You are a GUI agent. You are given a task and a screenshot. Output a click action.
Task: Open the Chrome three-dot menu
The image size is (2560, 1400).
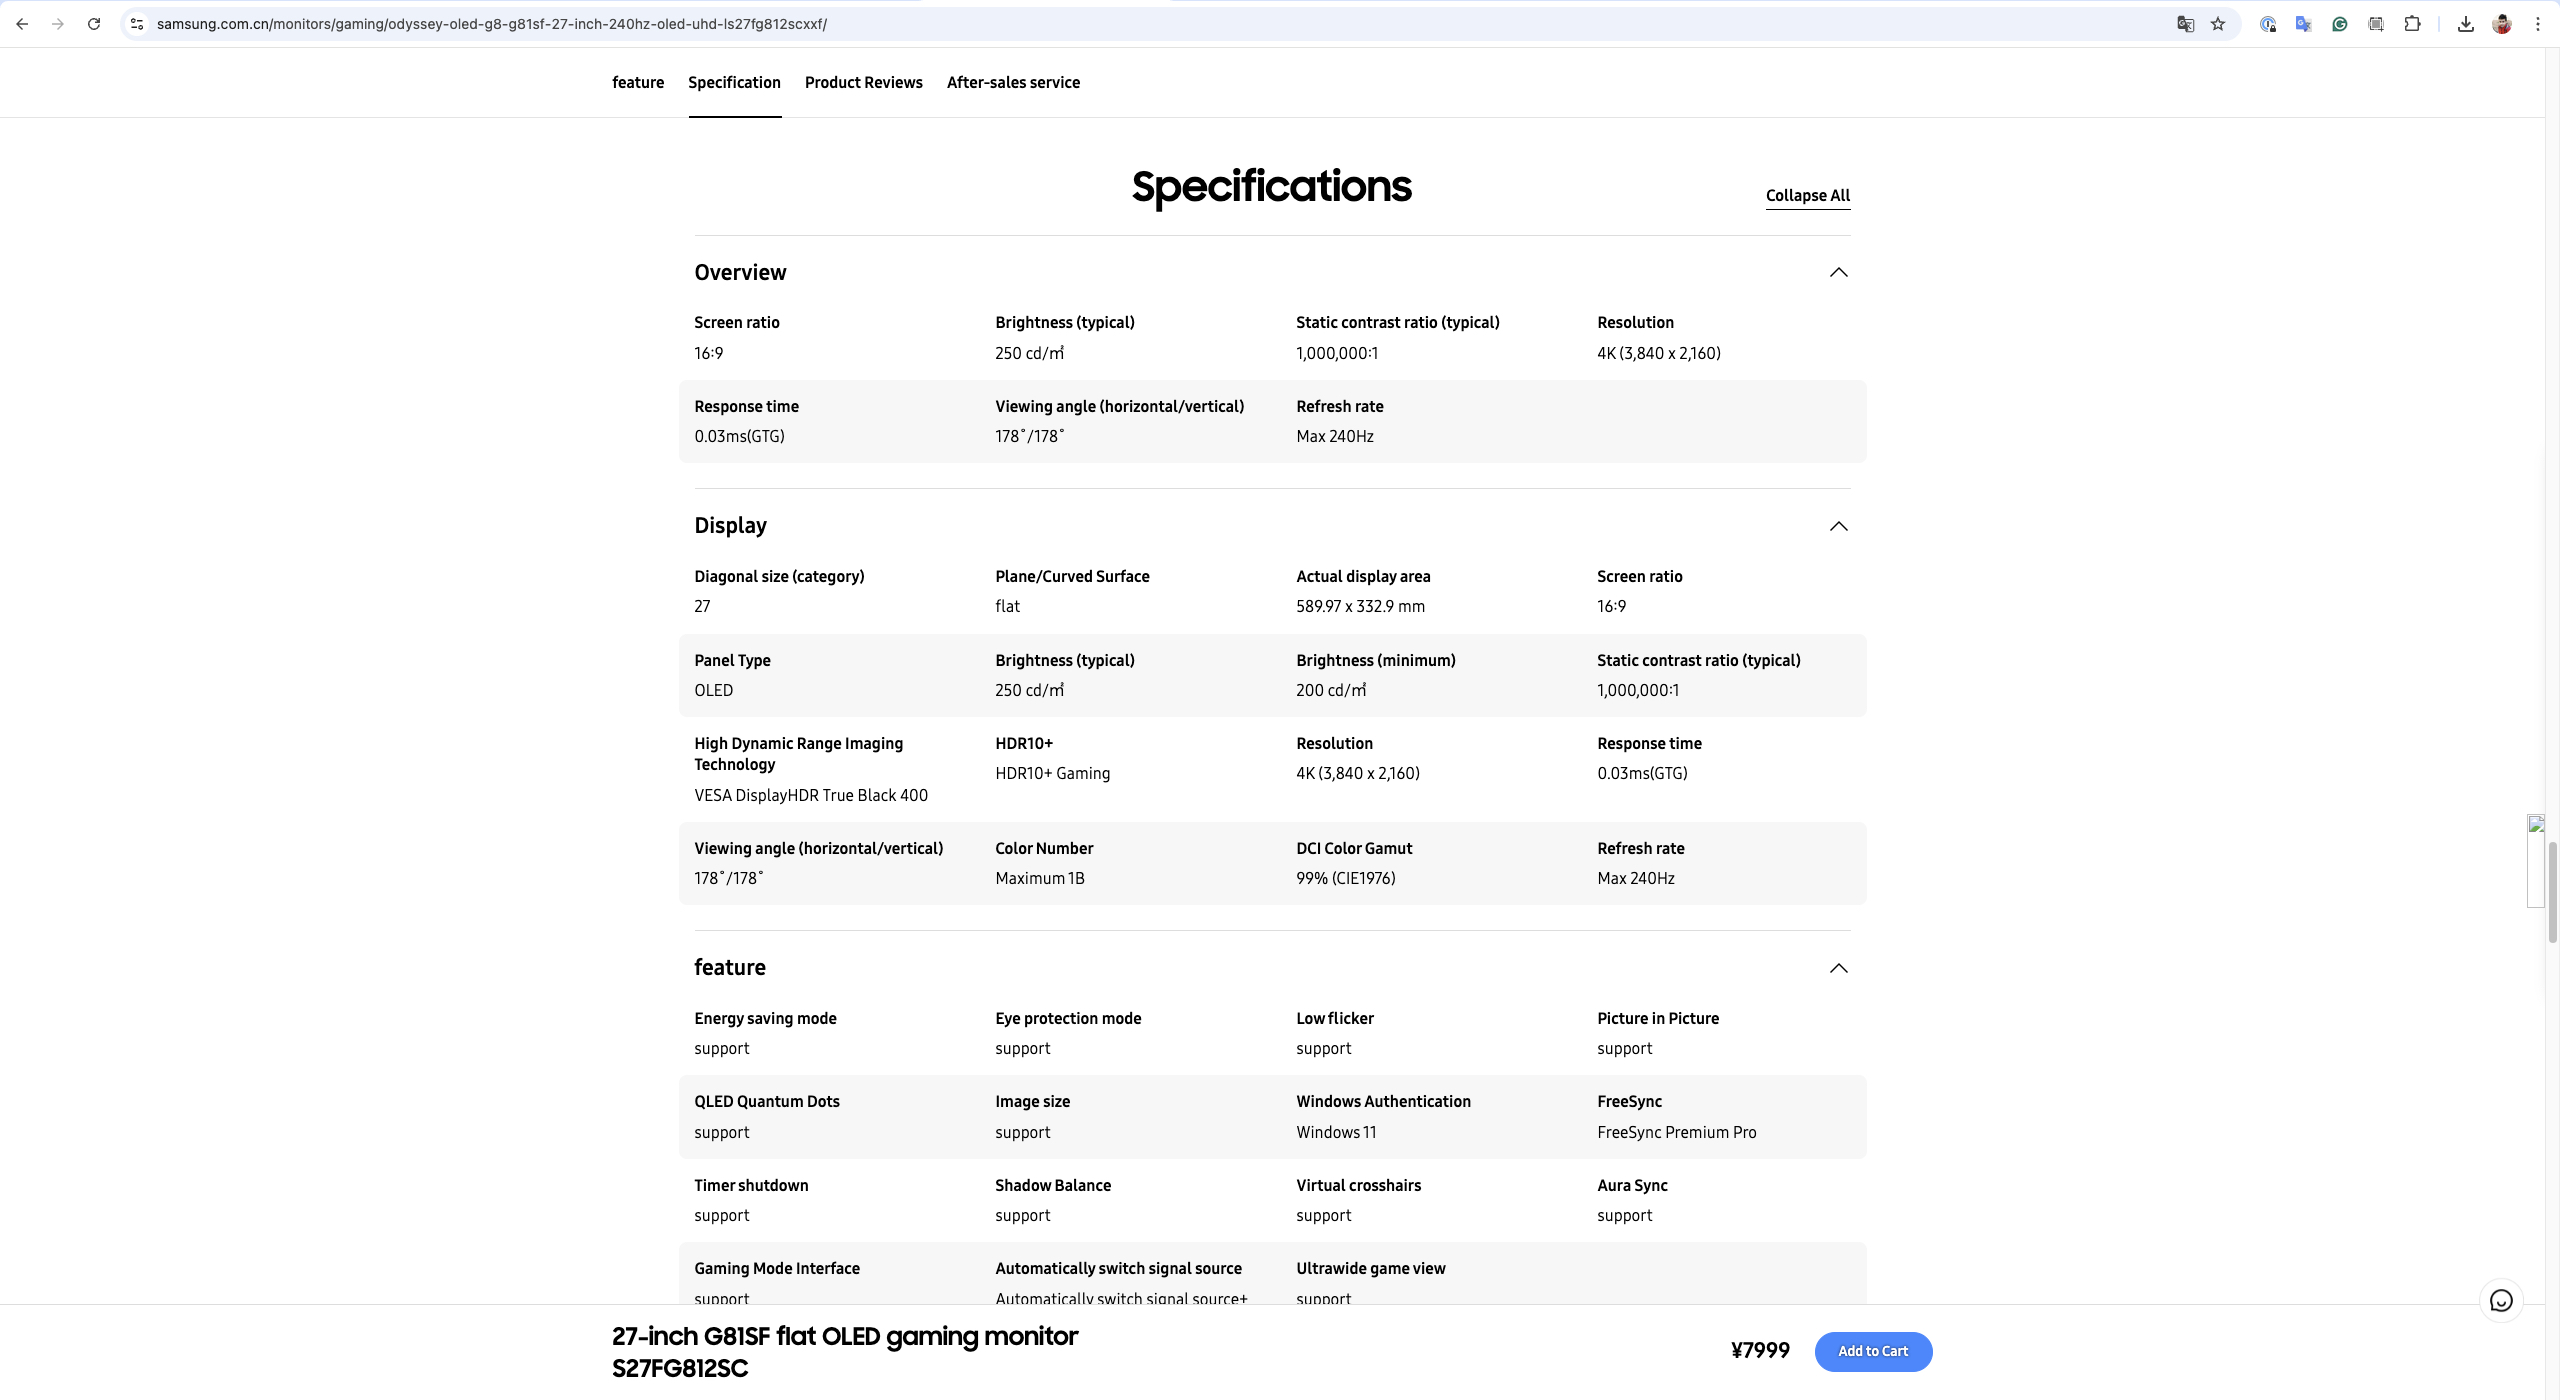(2537, 24)
